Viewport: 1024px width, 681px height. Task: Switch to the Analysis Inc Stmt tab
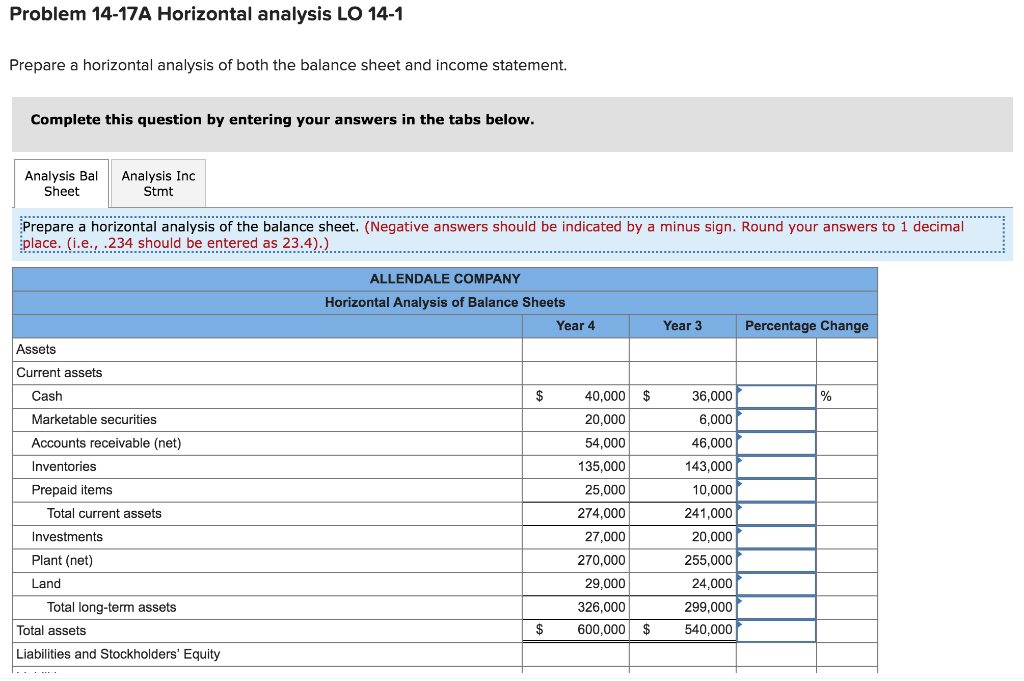[x=157, y=183]
